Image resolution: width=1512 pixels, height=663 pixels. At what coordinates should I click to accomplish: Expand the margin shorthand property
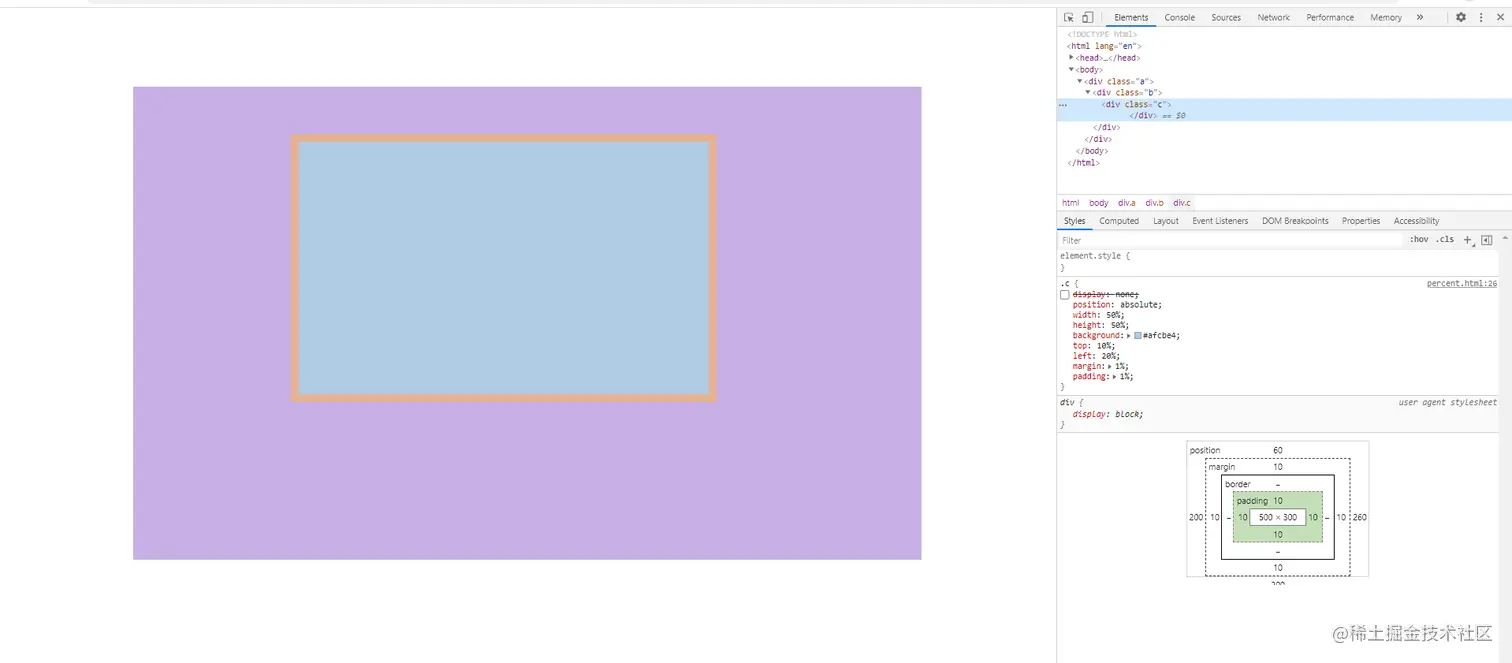click(x=1110, y=365)
